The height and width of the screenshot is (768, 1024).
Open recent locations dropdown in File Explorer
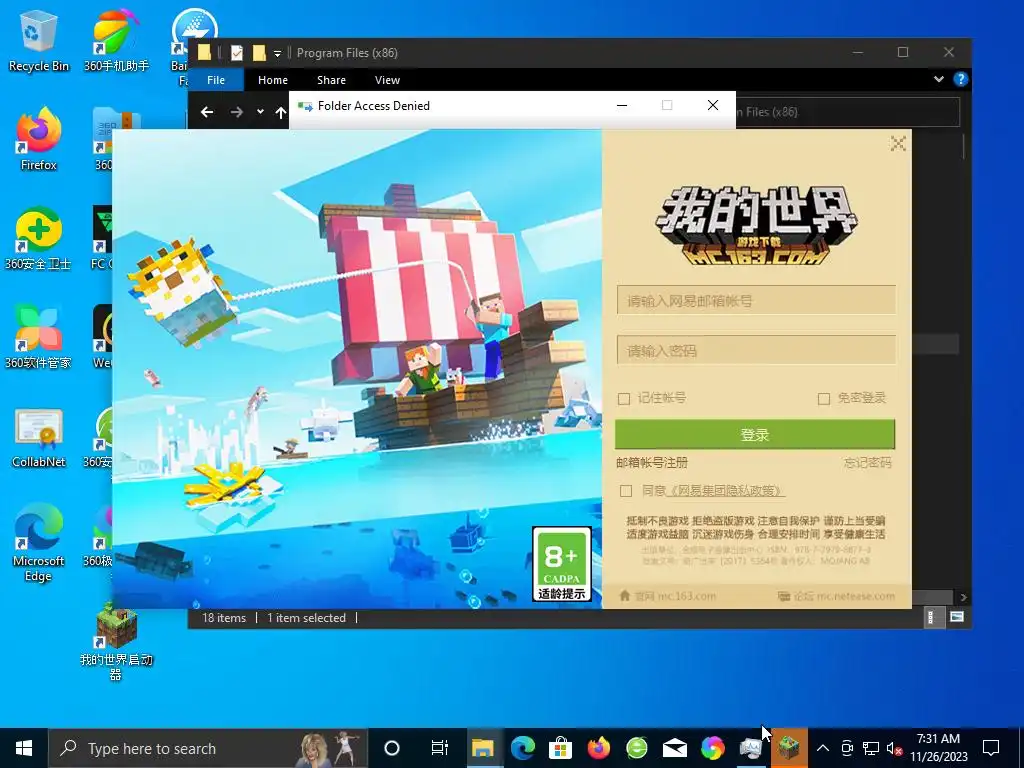(x=260, y=112)
